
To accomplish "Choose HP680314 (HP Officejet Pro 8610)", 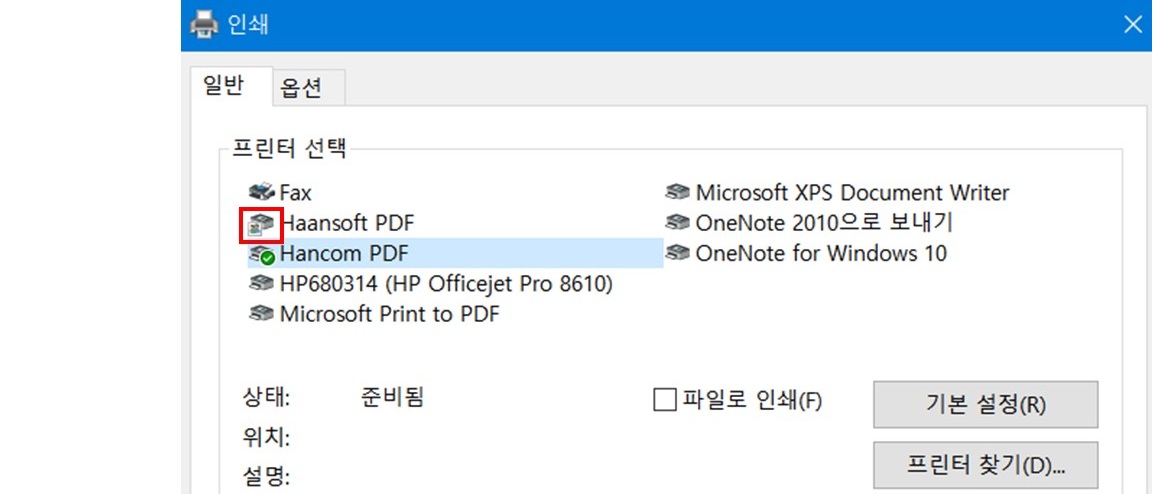I will coord(446,283).
